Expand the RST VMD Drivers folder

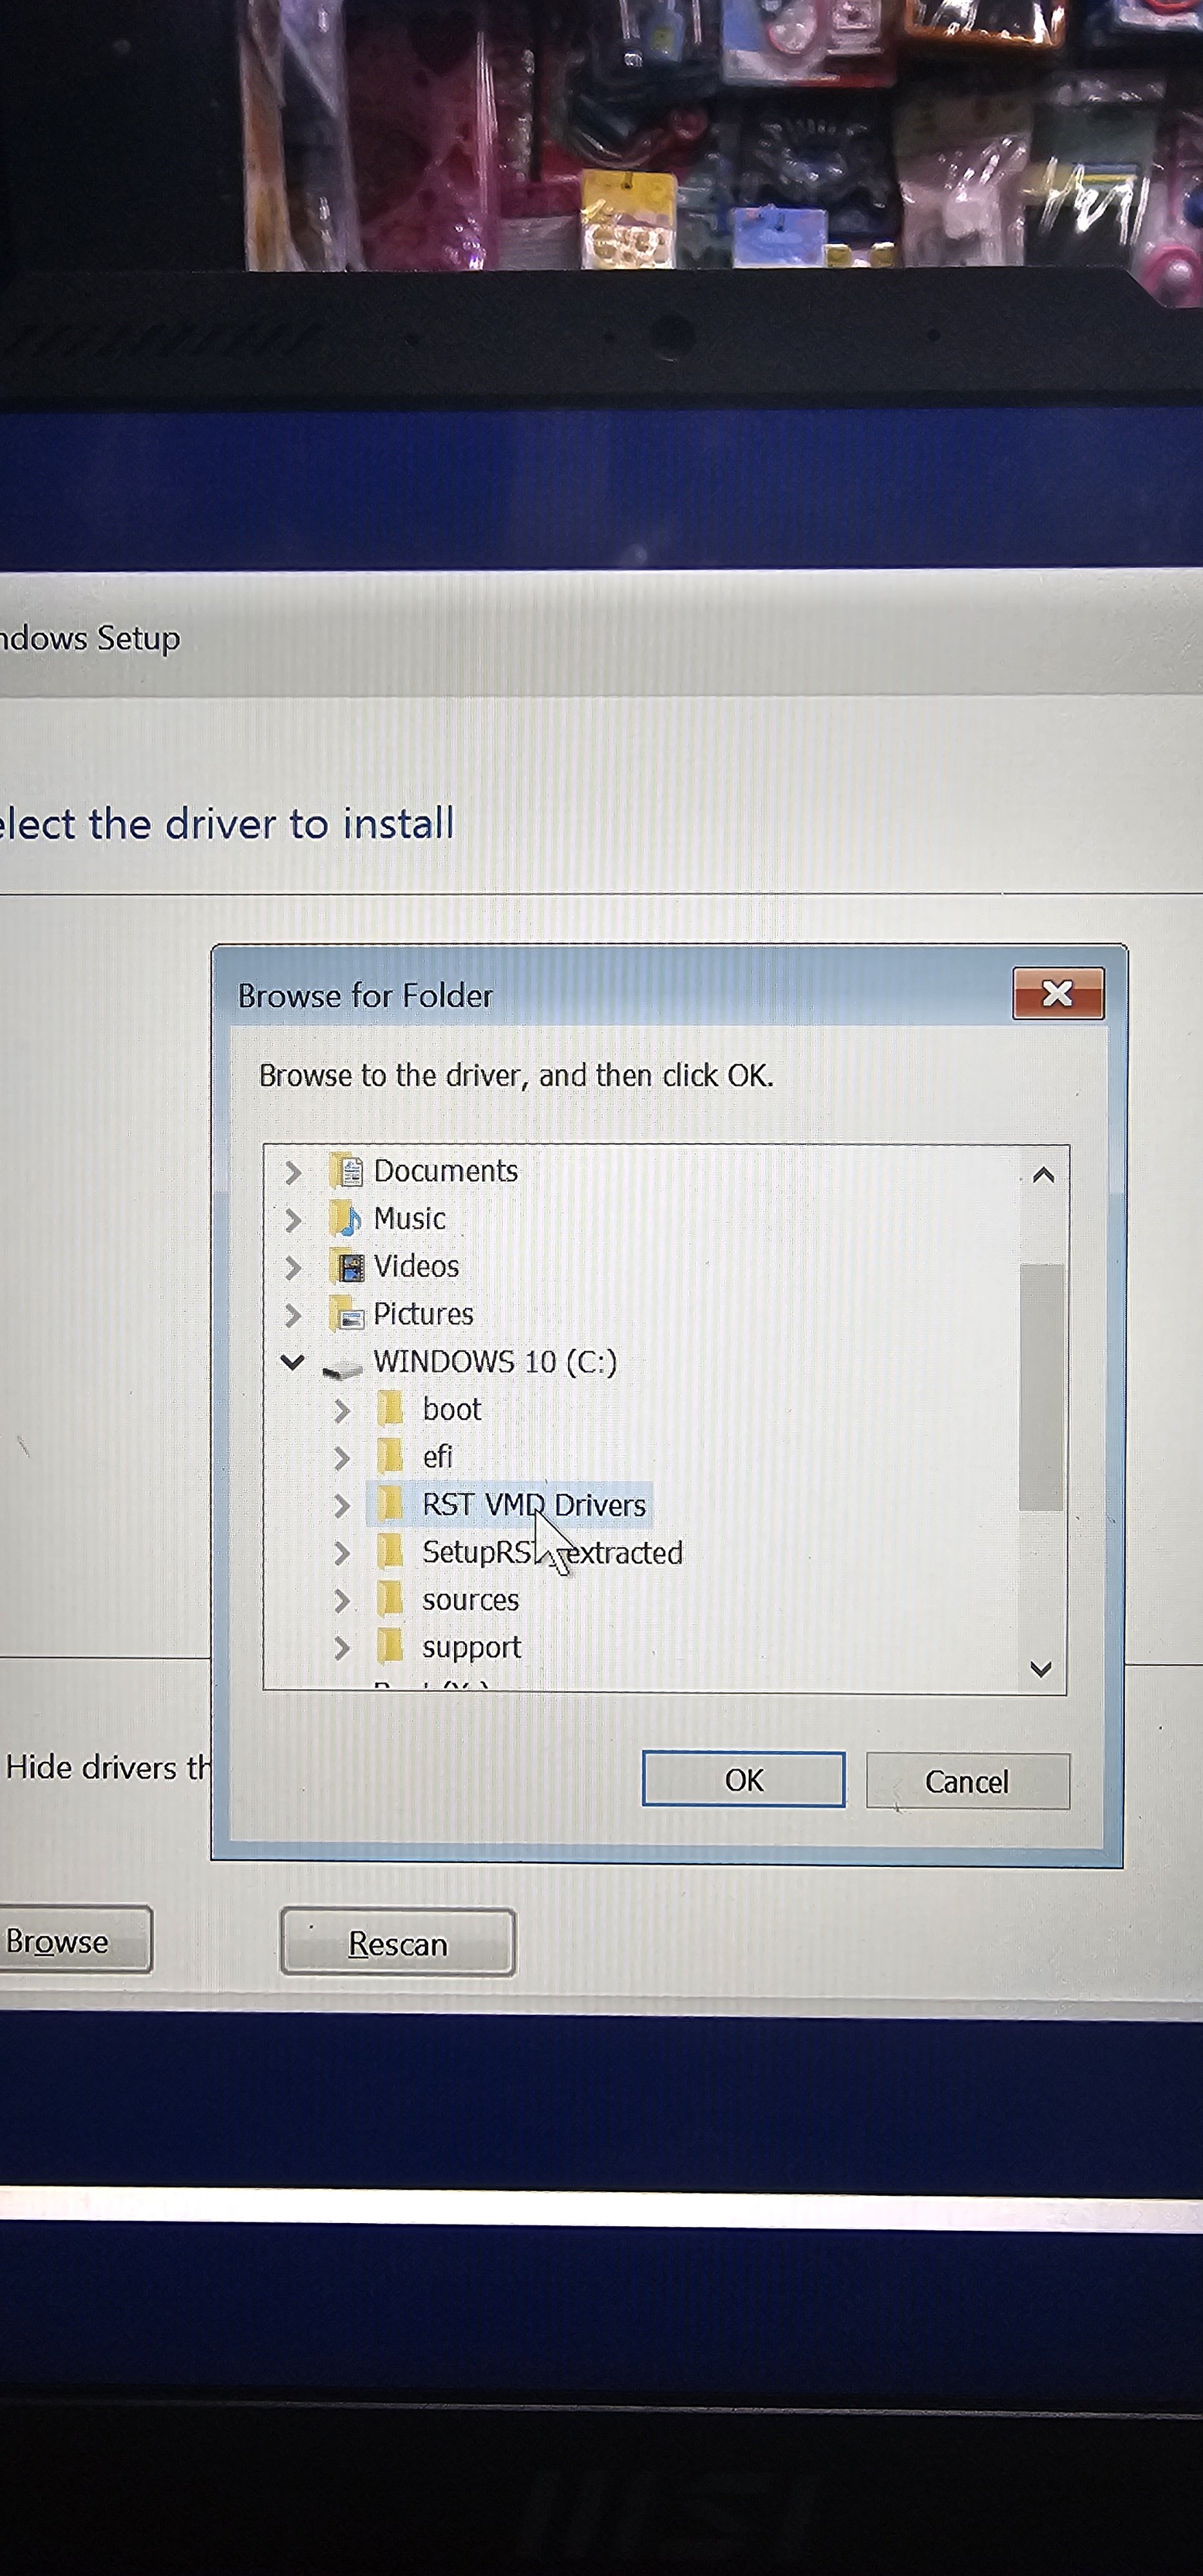(342, 1505)
